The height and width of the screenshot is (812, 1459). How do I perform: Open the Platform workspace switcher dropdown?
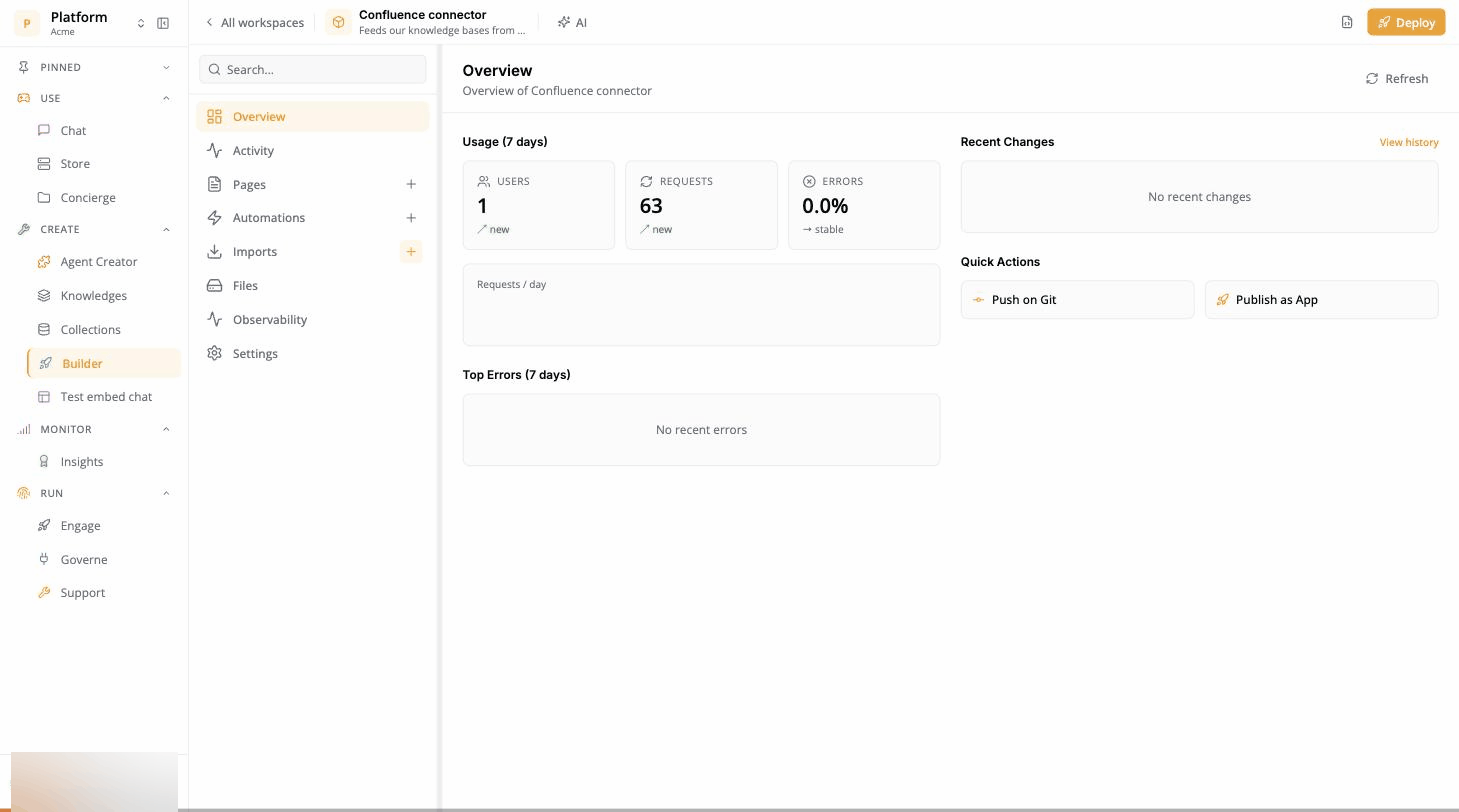point(141,23)
